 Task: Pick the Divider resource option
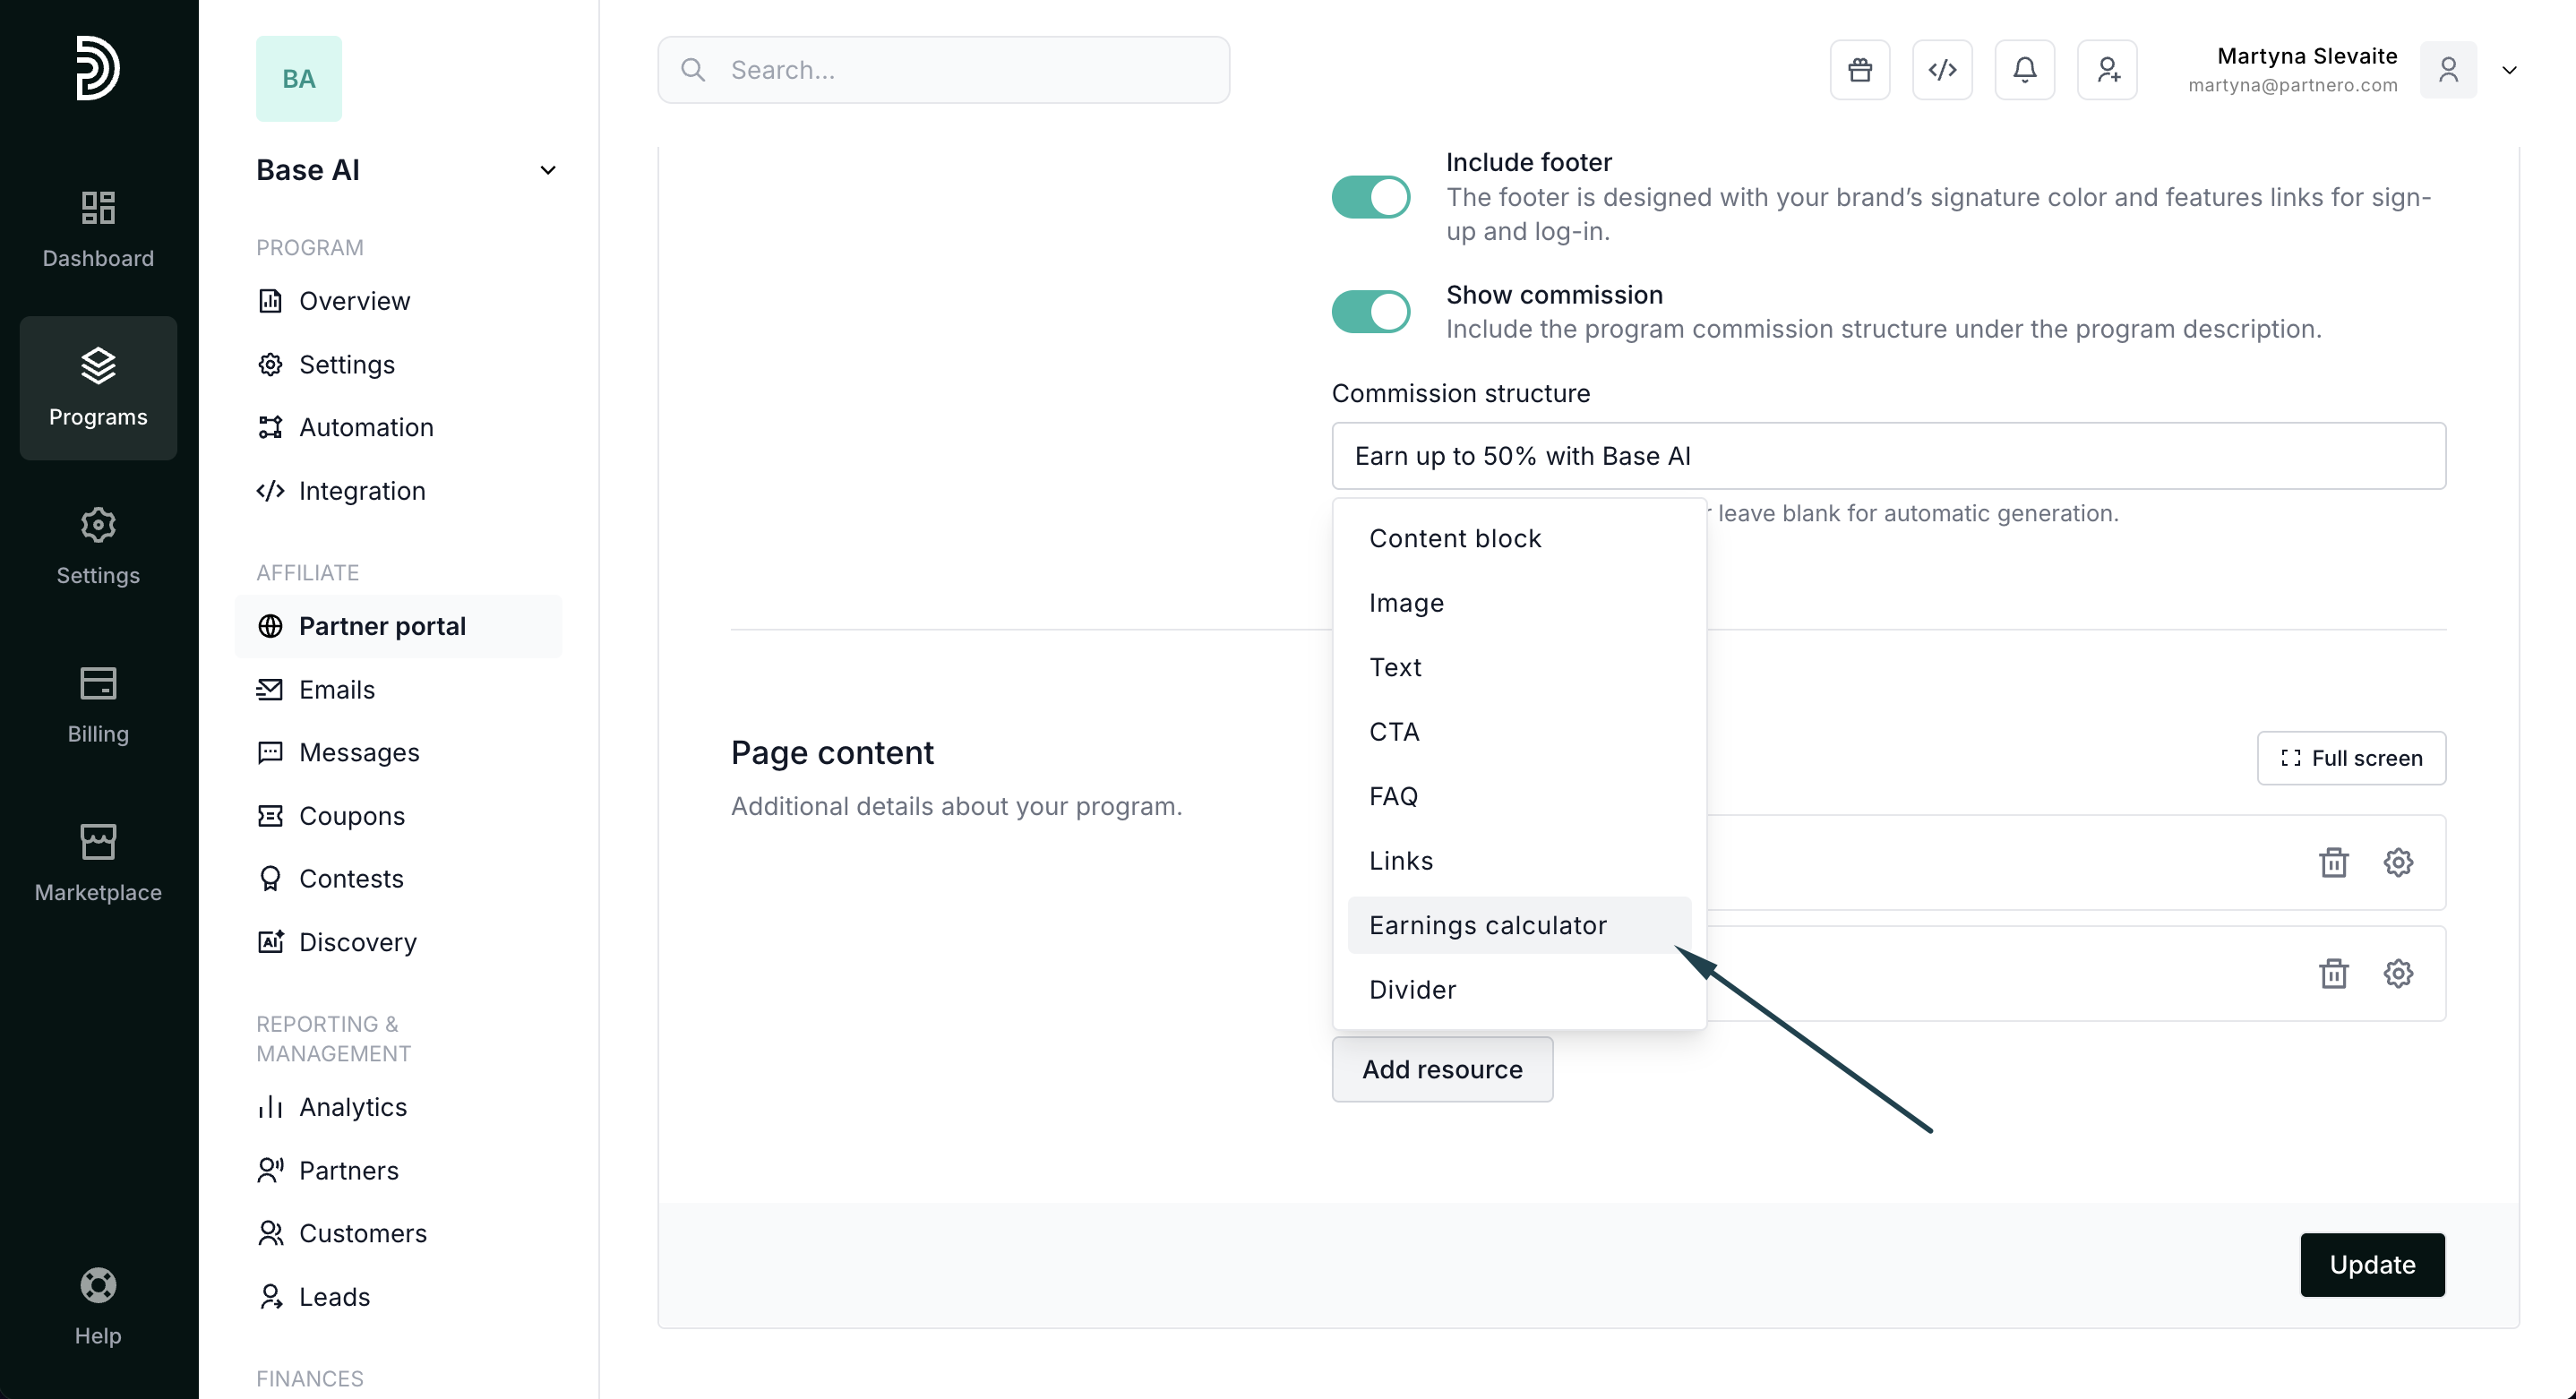click(x=1412, y=989)
